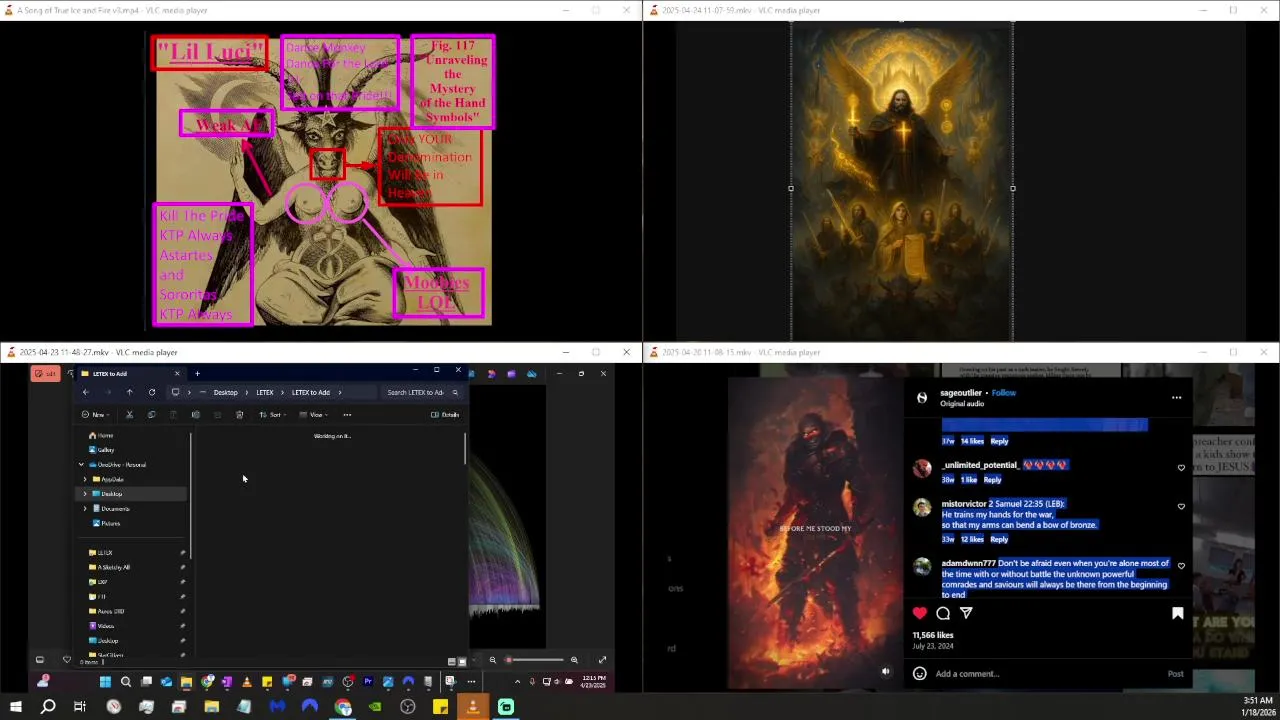Open the Sort dropdown in Explorer
Viewport: 1280px width, 720px height.
(275, 414)
